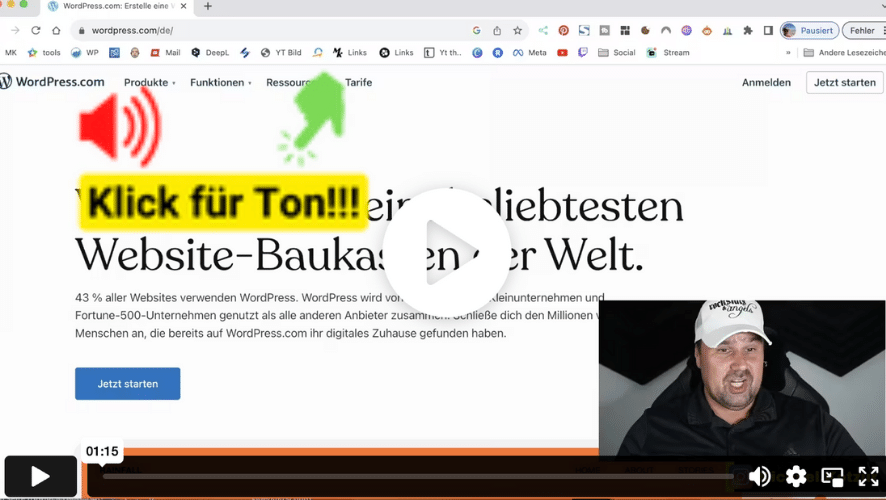Expand the Andere Lesezeichen folder
Viewport: 886px width, 500px height.
pos(844,53)
